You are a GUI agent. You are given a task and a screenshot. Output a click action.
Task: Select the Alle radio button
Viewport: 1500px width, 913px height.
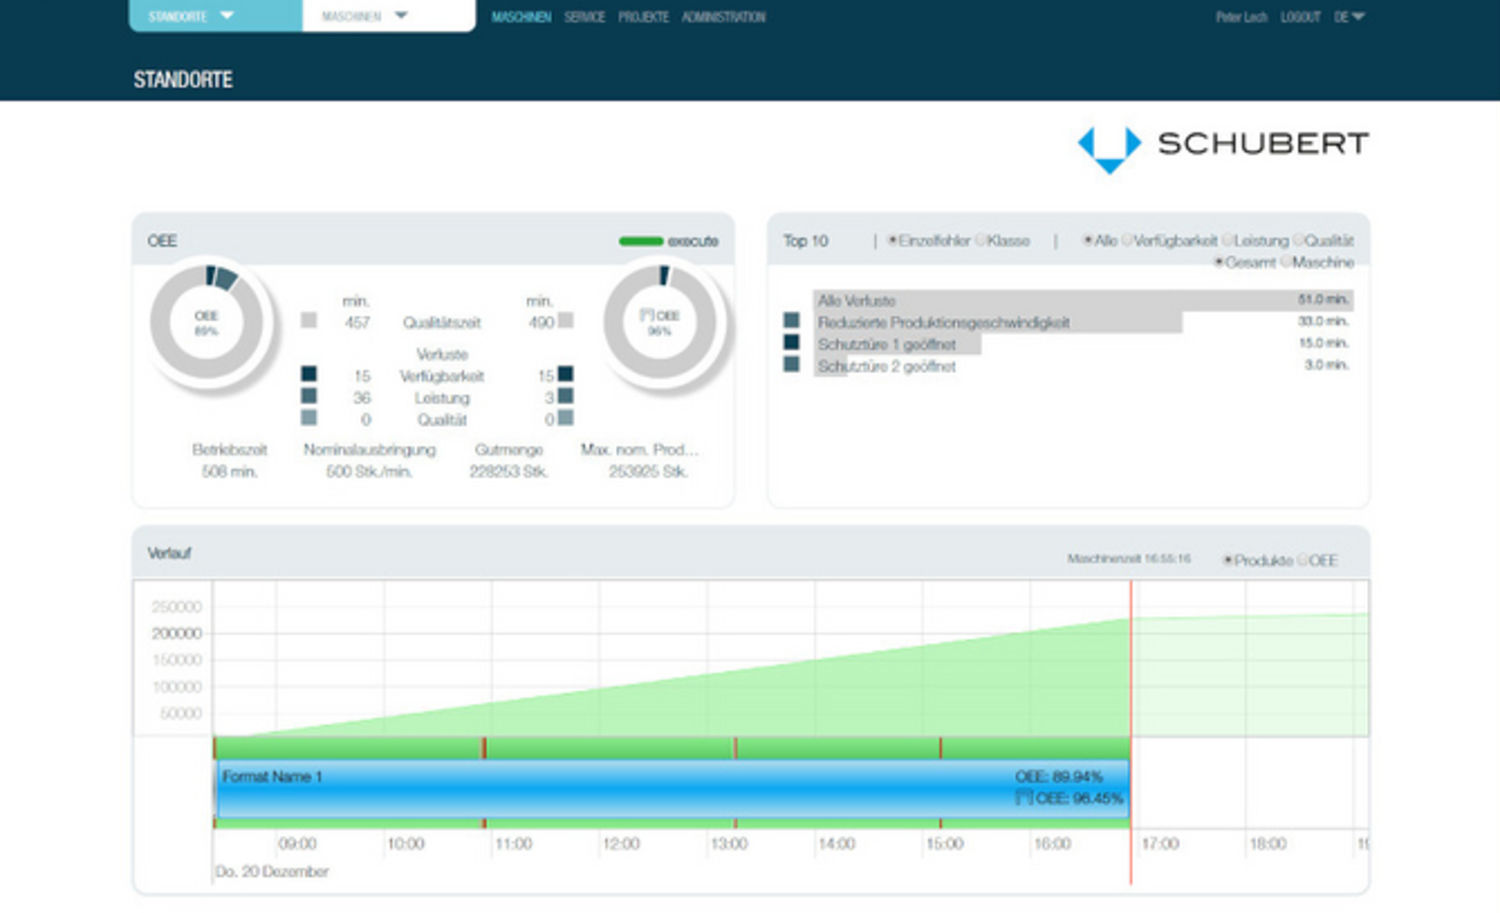[x=1088, y=240]
